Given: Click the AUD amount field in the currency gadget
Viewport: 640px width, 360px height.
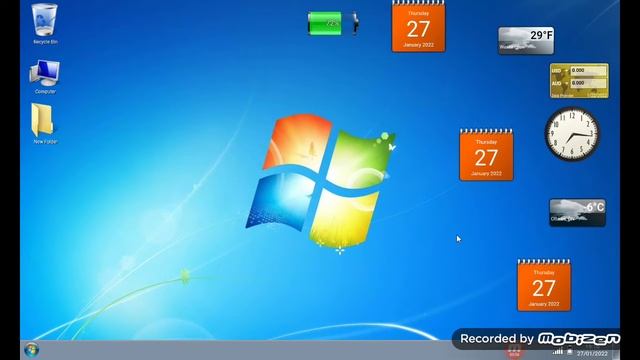Looking at the screenshot, I should (588, 83).
